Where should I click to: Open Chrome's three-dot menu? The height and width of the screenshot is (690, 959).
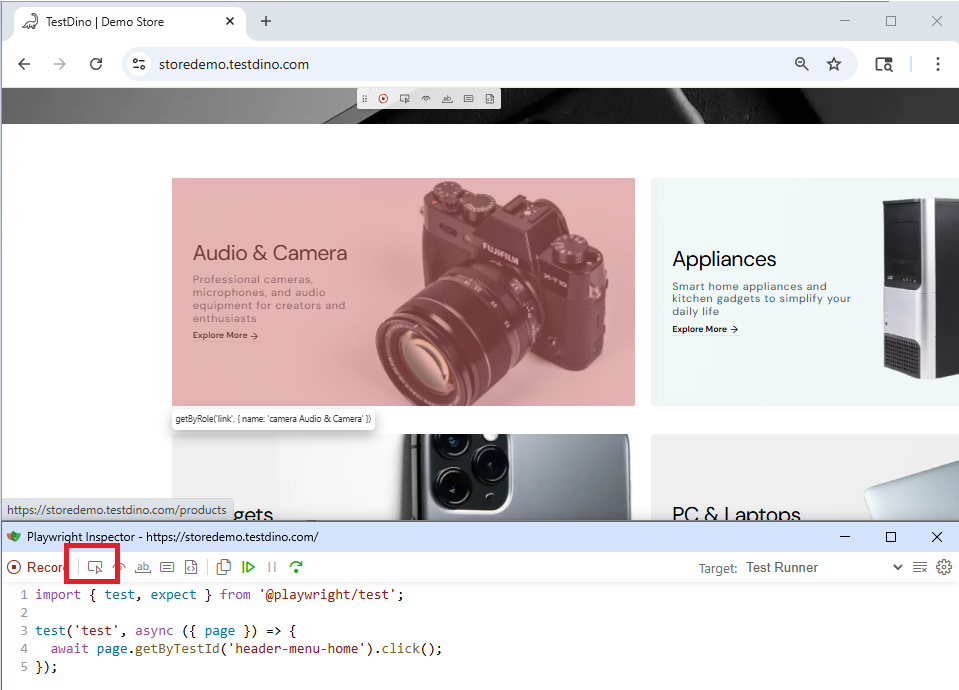pyautogui.click(x=937, y=64)
